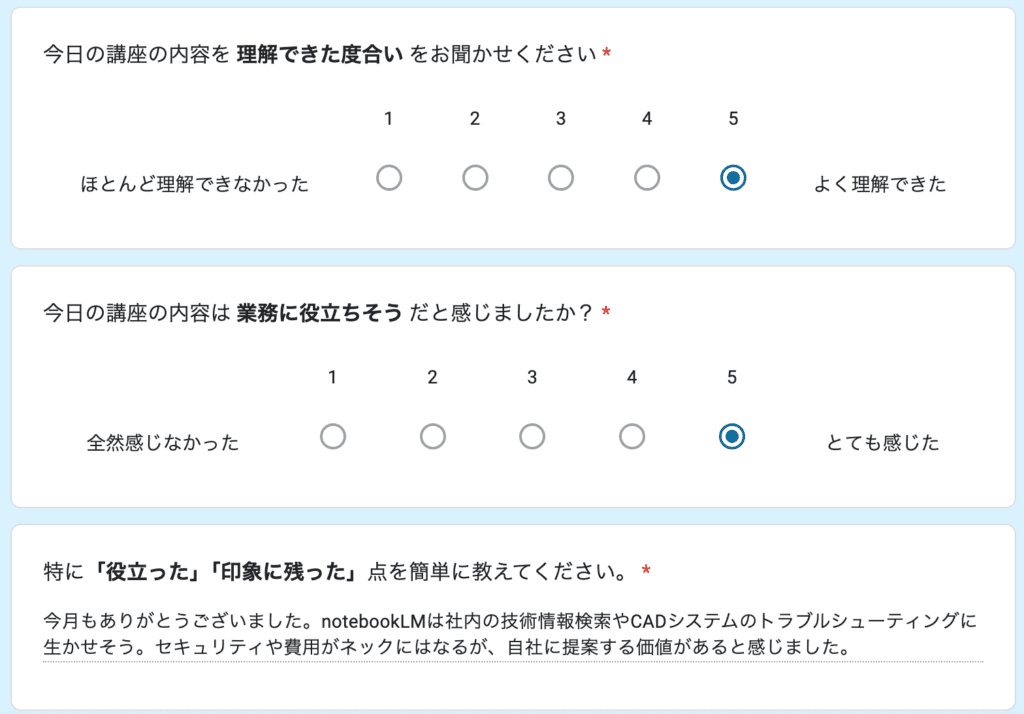Click the number 3 column header in the first scale
The width and height of the screenshot is (1024, 714).
[561, 118]
